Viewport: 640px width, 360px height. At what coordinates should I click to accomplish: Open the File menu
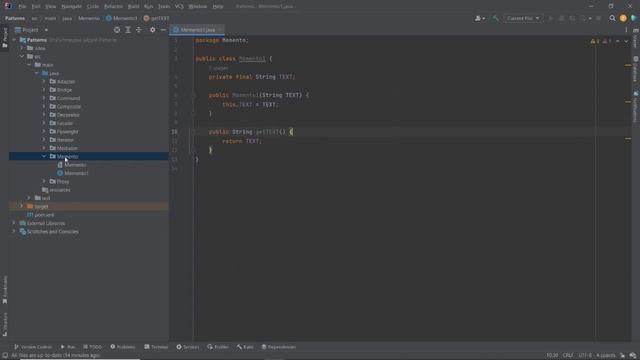pos(22,7)
